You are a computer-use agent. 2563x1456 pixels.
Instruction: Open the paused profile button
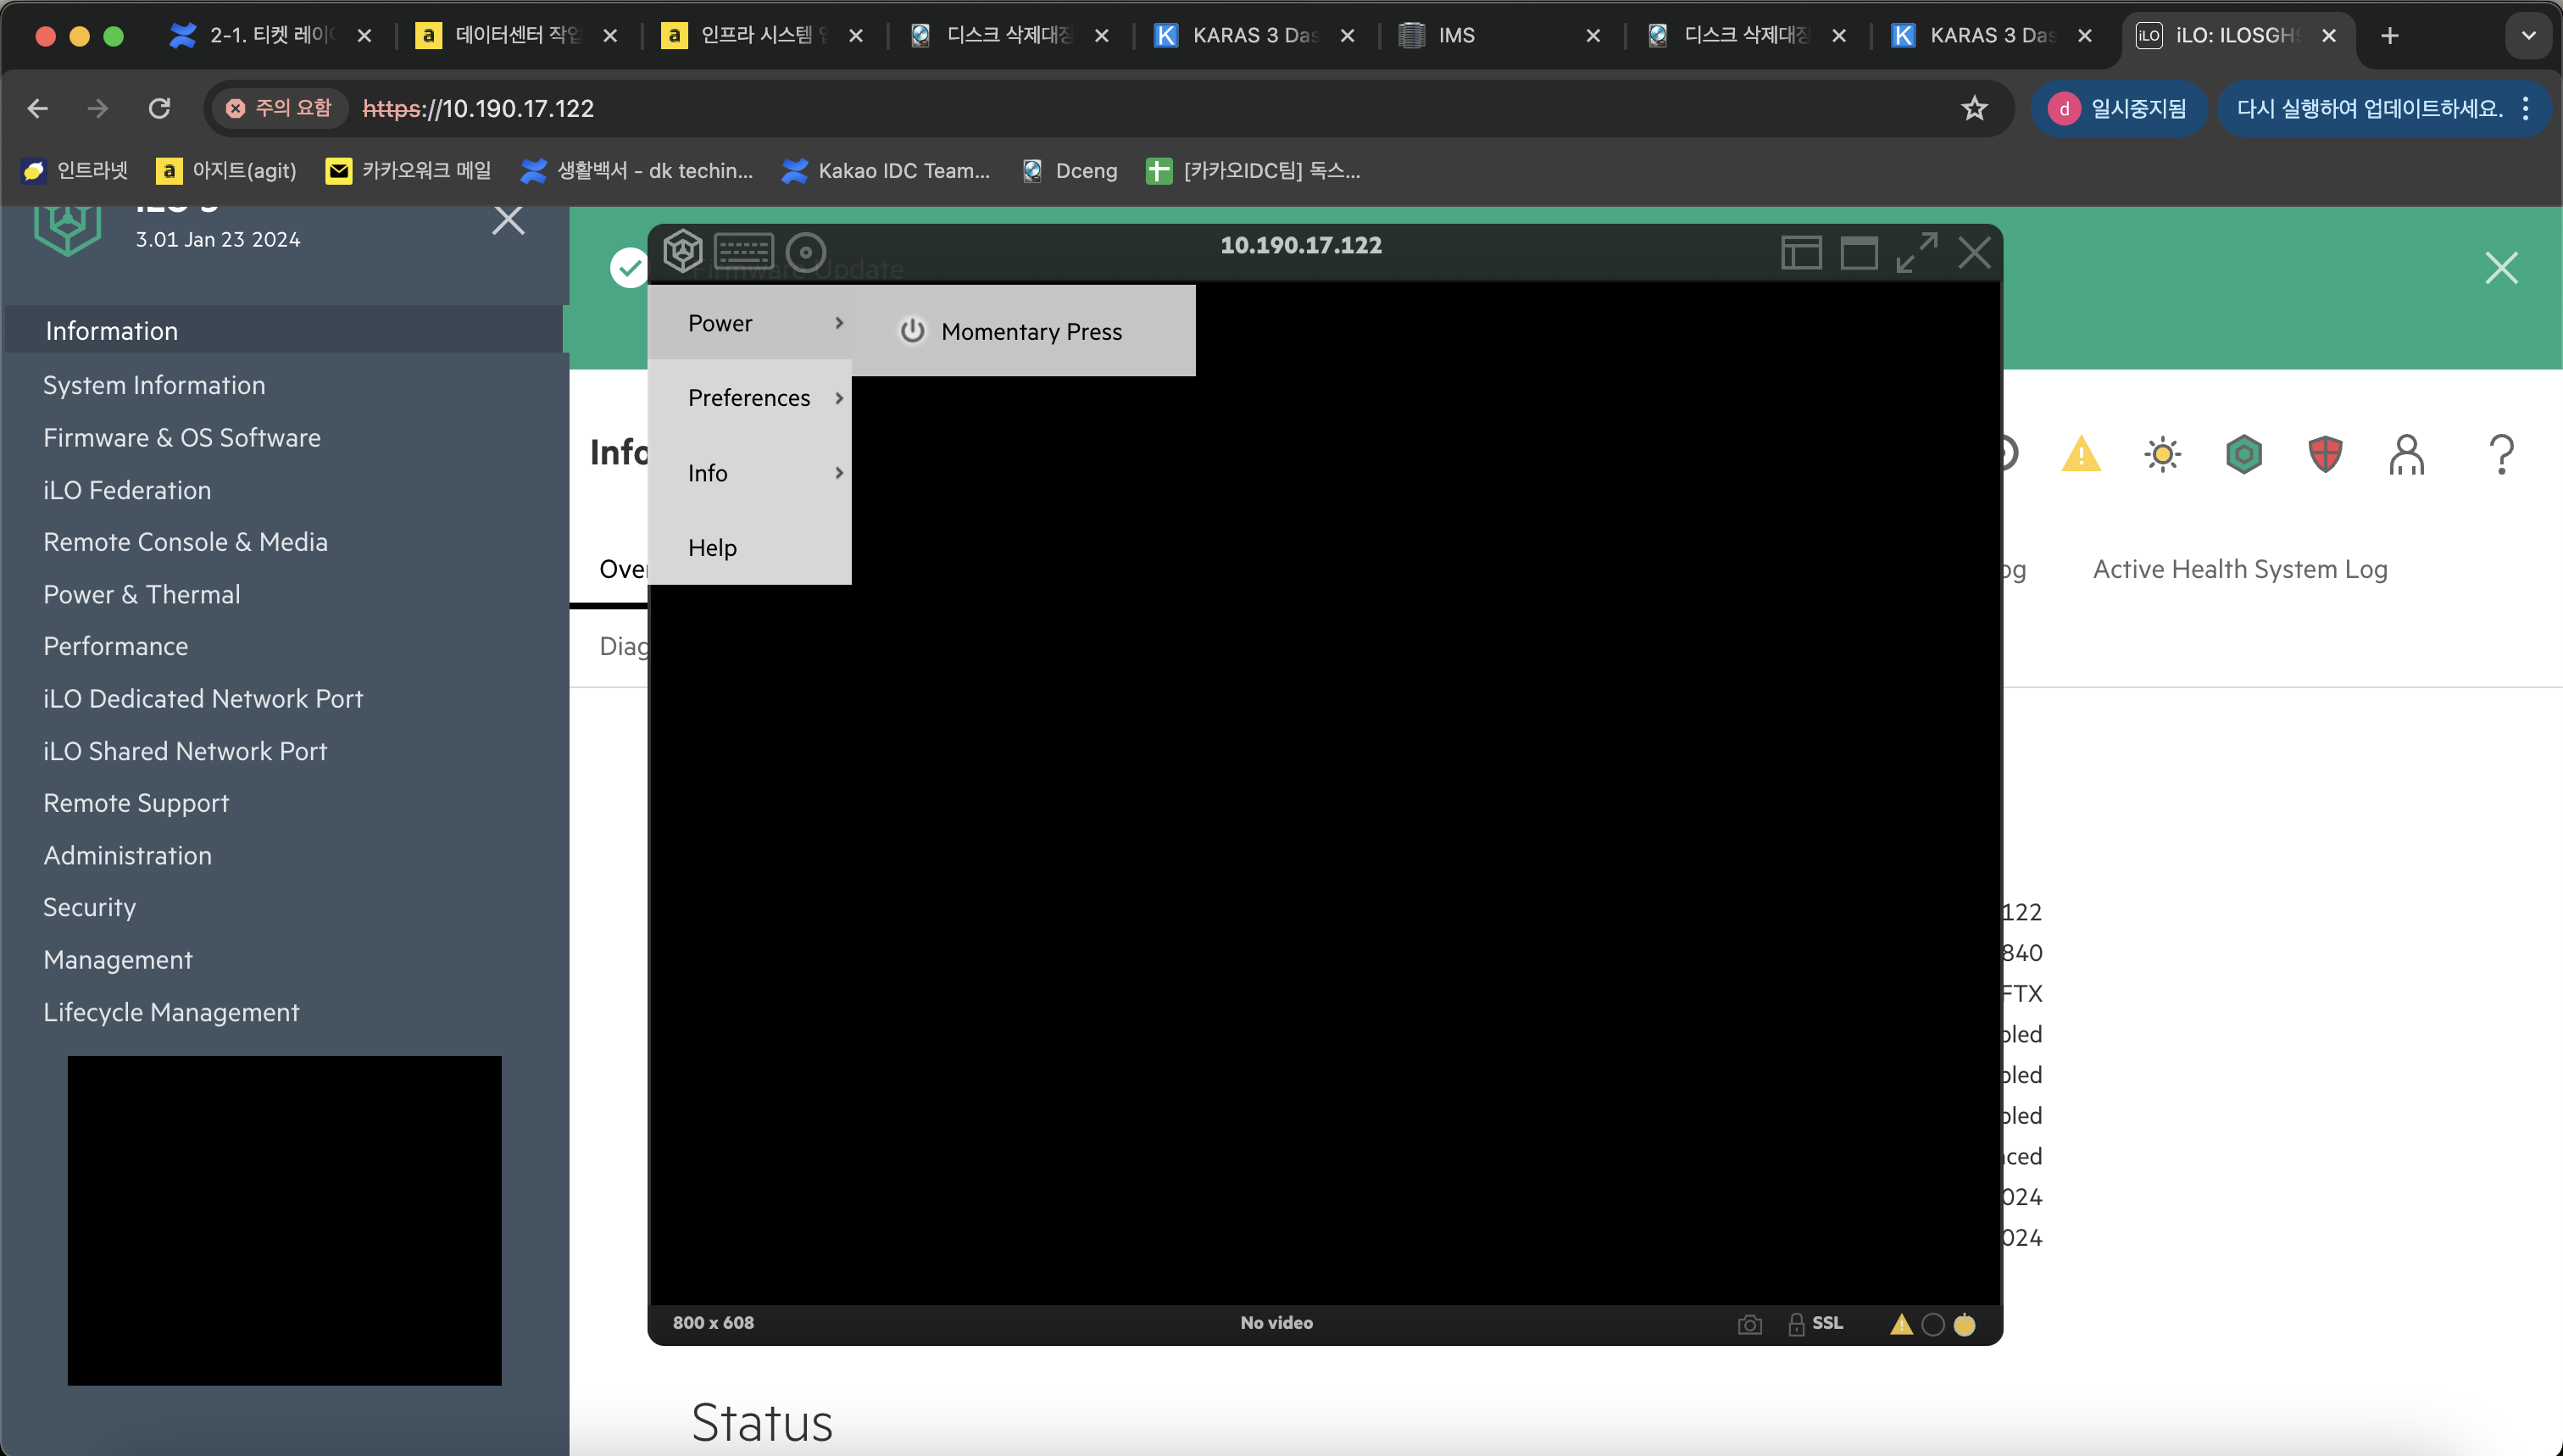[2118, 108]
